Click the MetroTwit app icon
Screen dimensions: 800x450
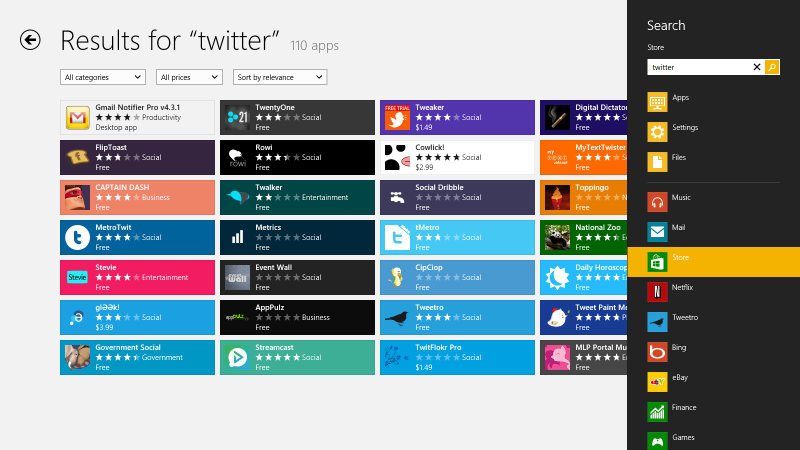click(78, 237)
